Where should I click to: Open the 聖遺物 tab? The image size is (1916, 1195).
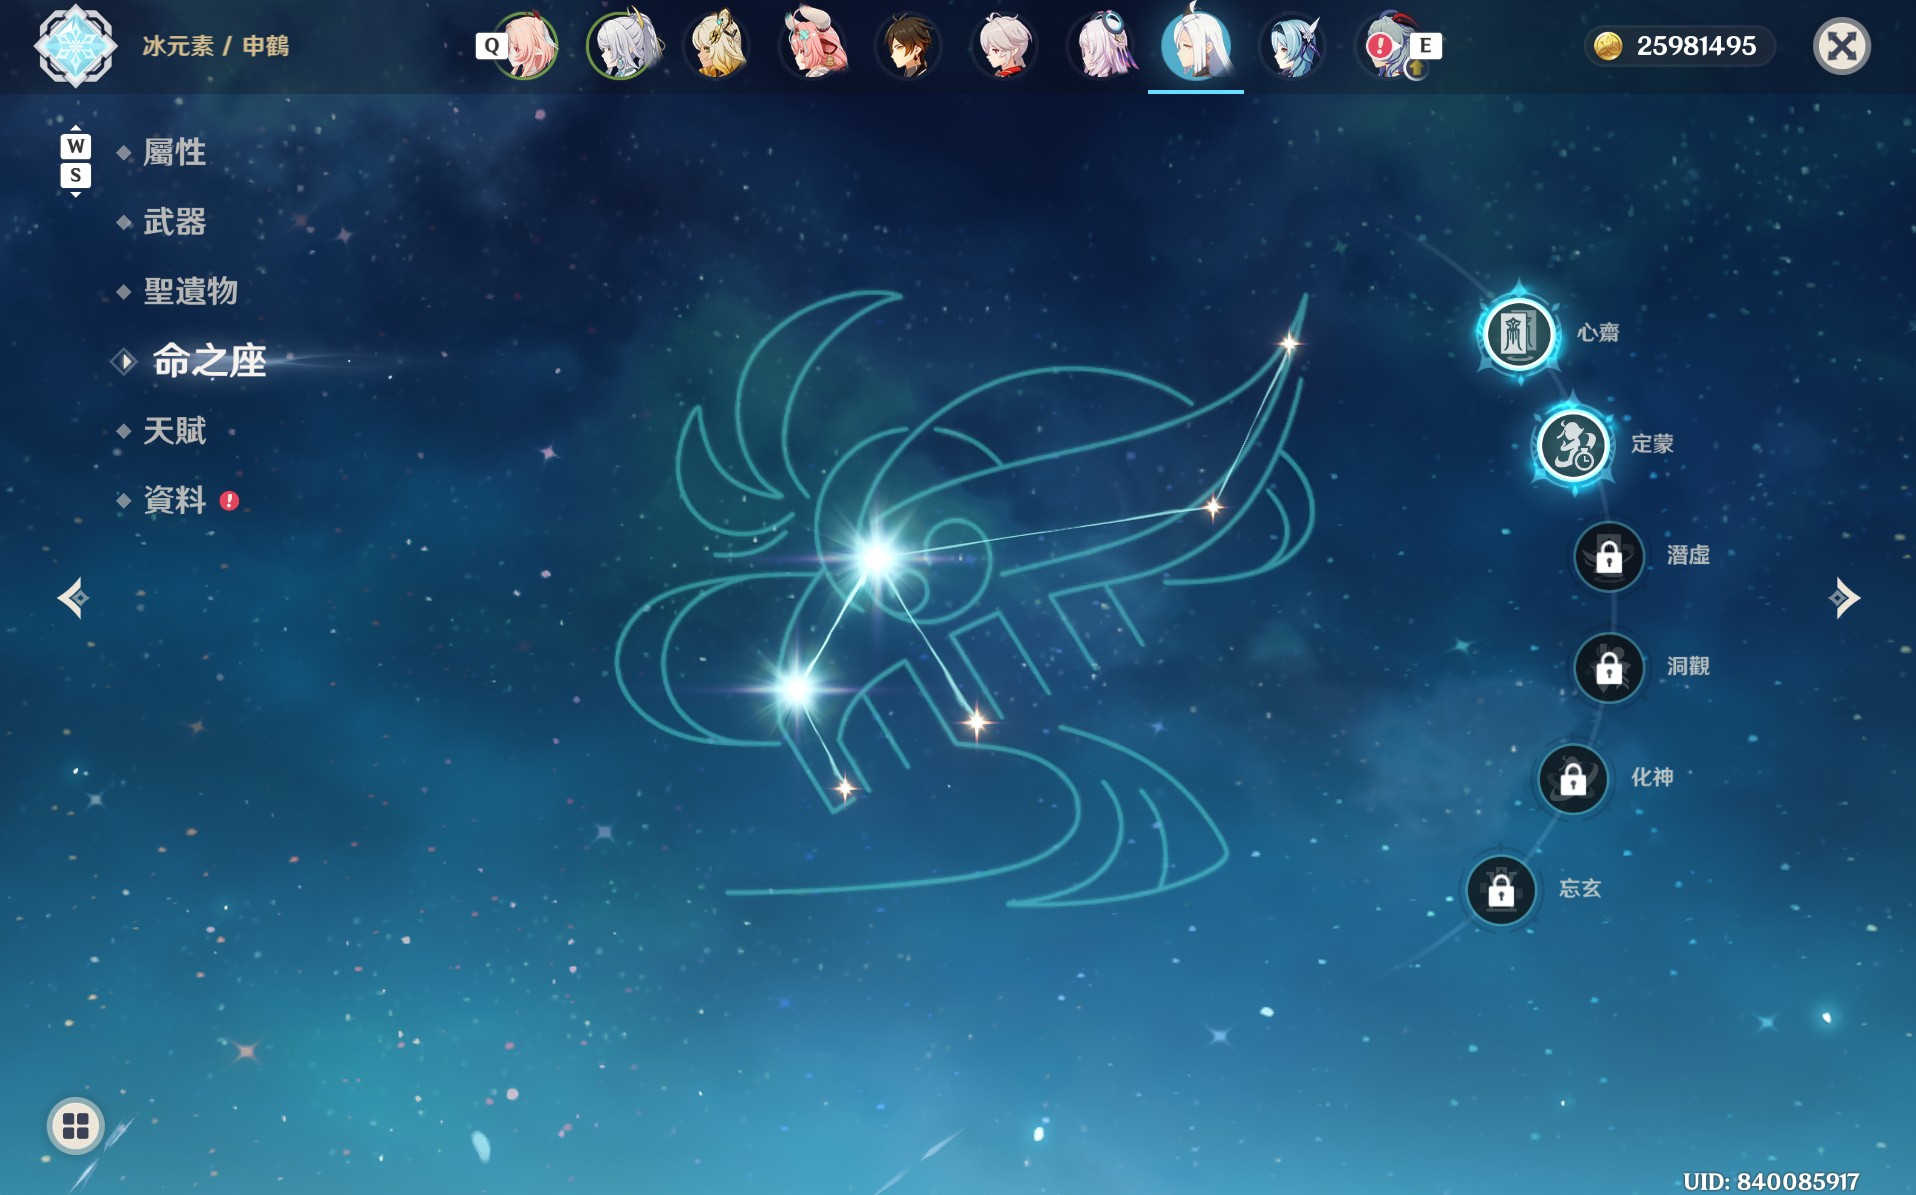pyautogui.click(x=191, y=292)
